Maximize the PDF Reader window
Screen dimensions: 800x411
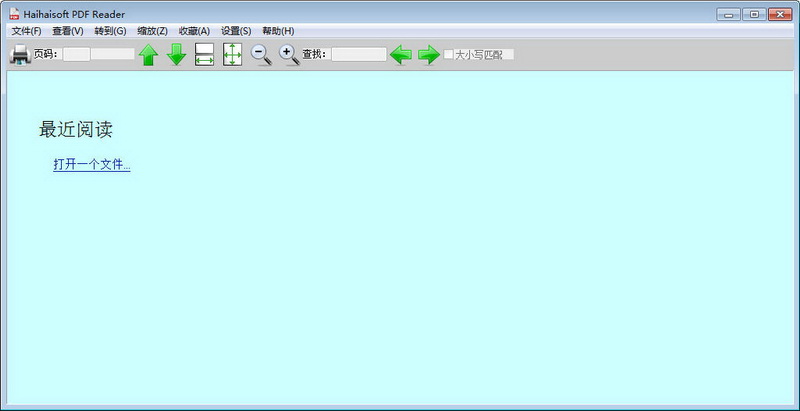click(754, 14)
